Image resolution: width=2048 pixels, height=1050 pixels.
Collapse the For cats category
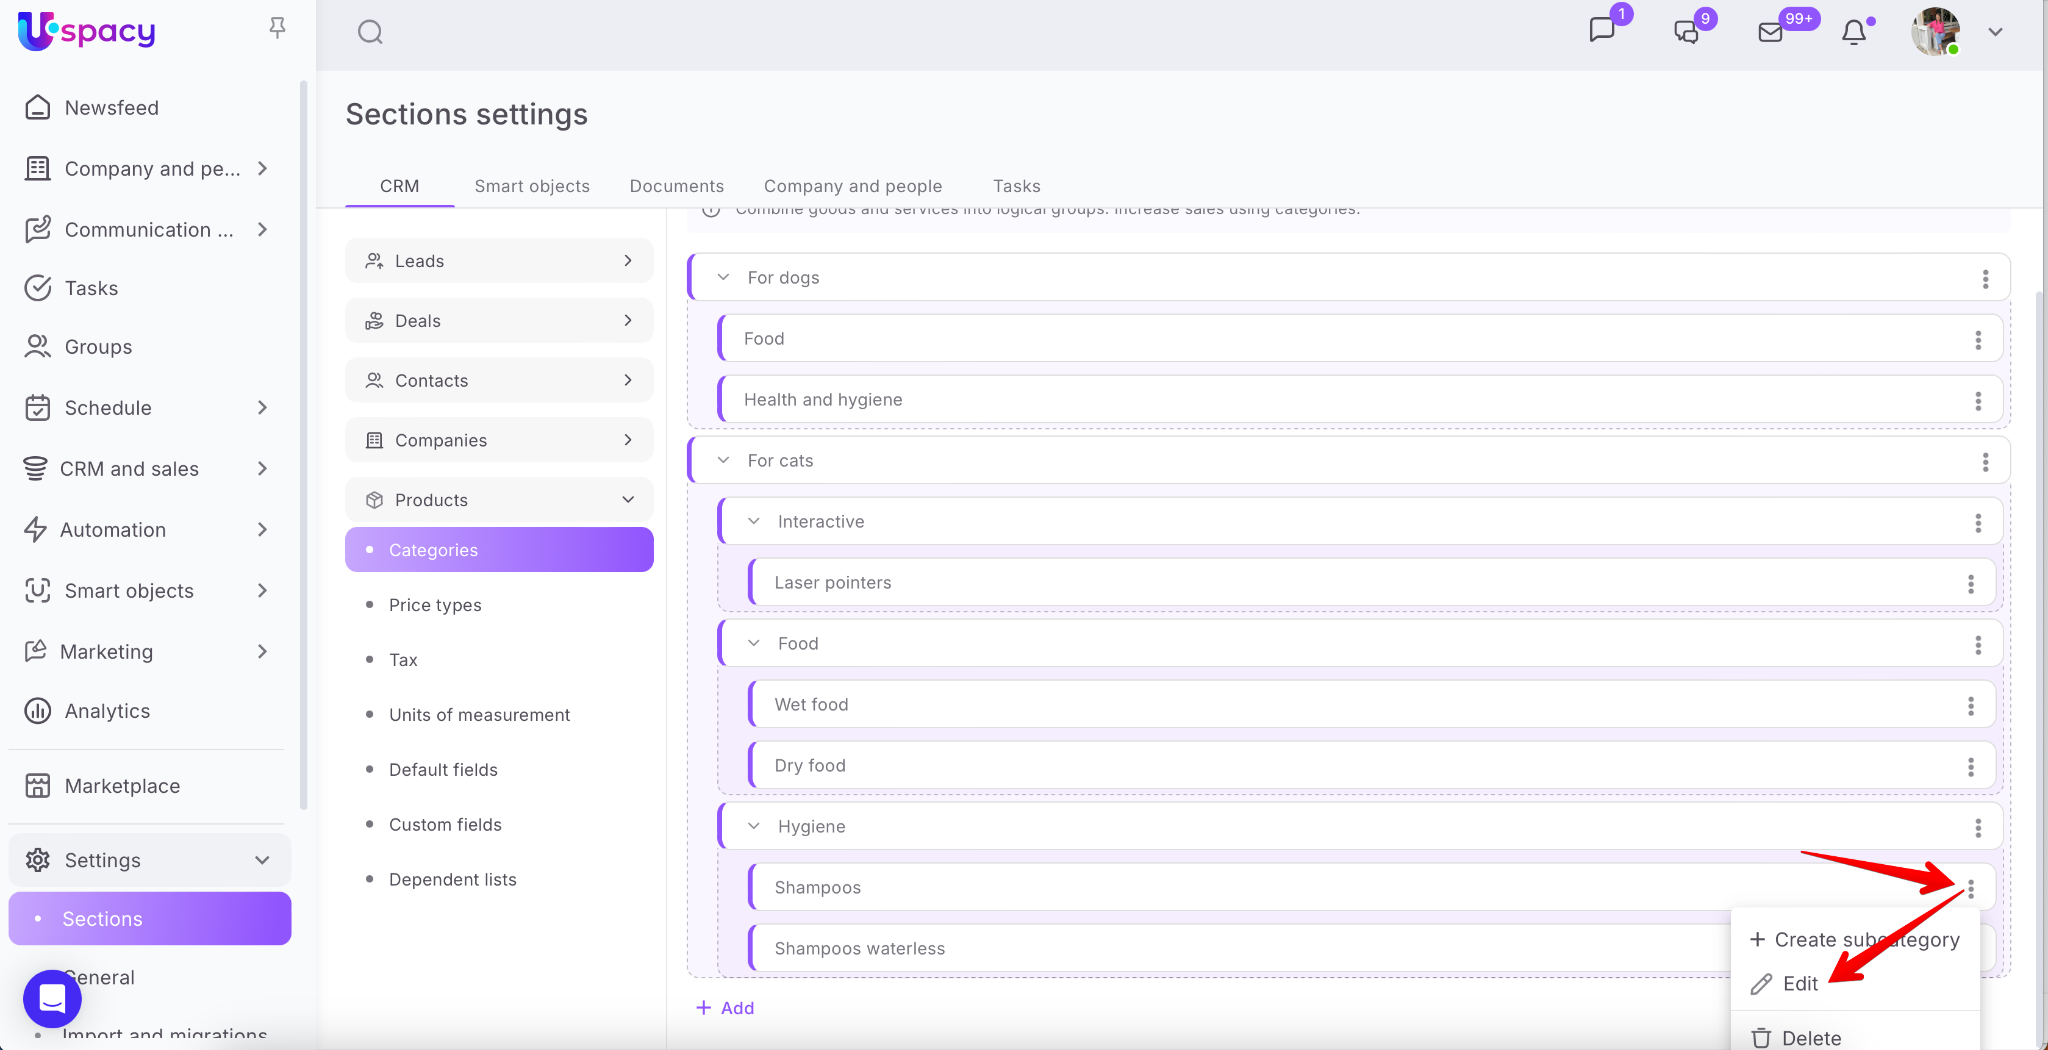[723, 460]
